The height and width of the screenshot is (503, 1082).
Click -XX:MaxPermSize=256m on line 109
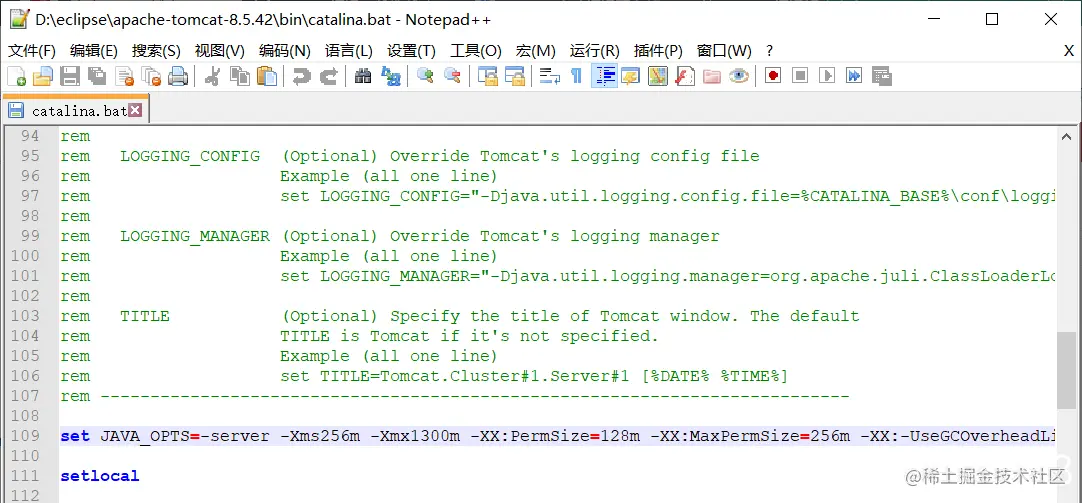click(x=750, y=436)
